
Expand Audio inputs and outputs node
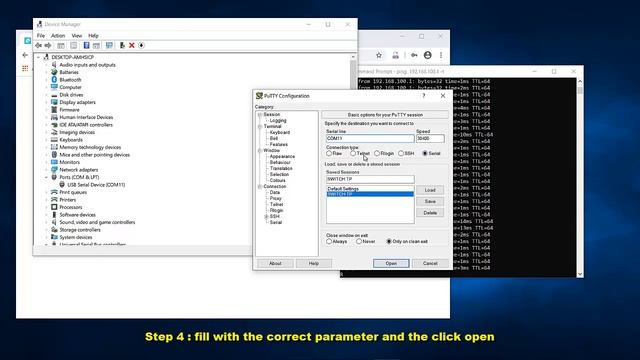pyautogui.click(x=47, y=65)
